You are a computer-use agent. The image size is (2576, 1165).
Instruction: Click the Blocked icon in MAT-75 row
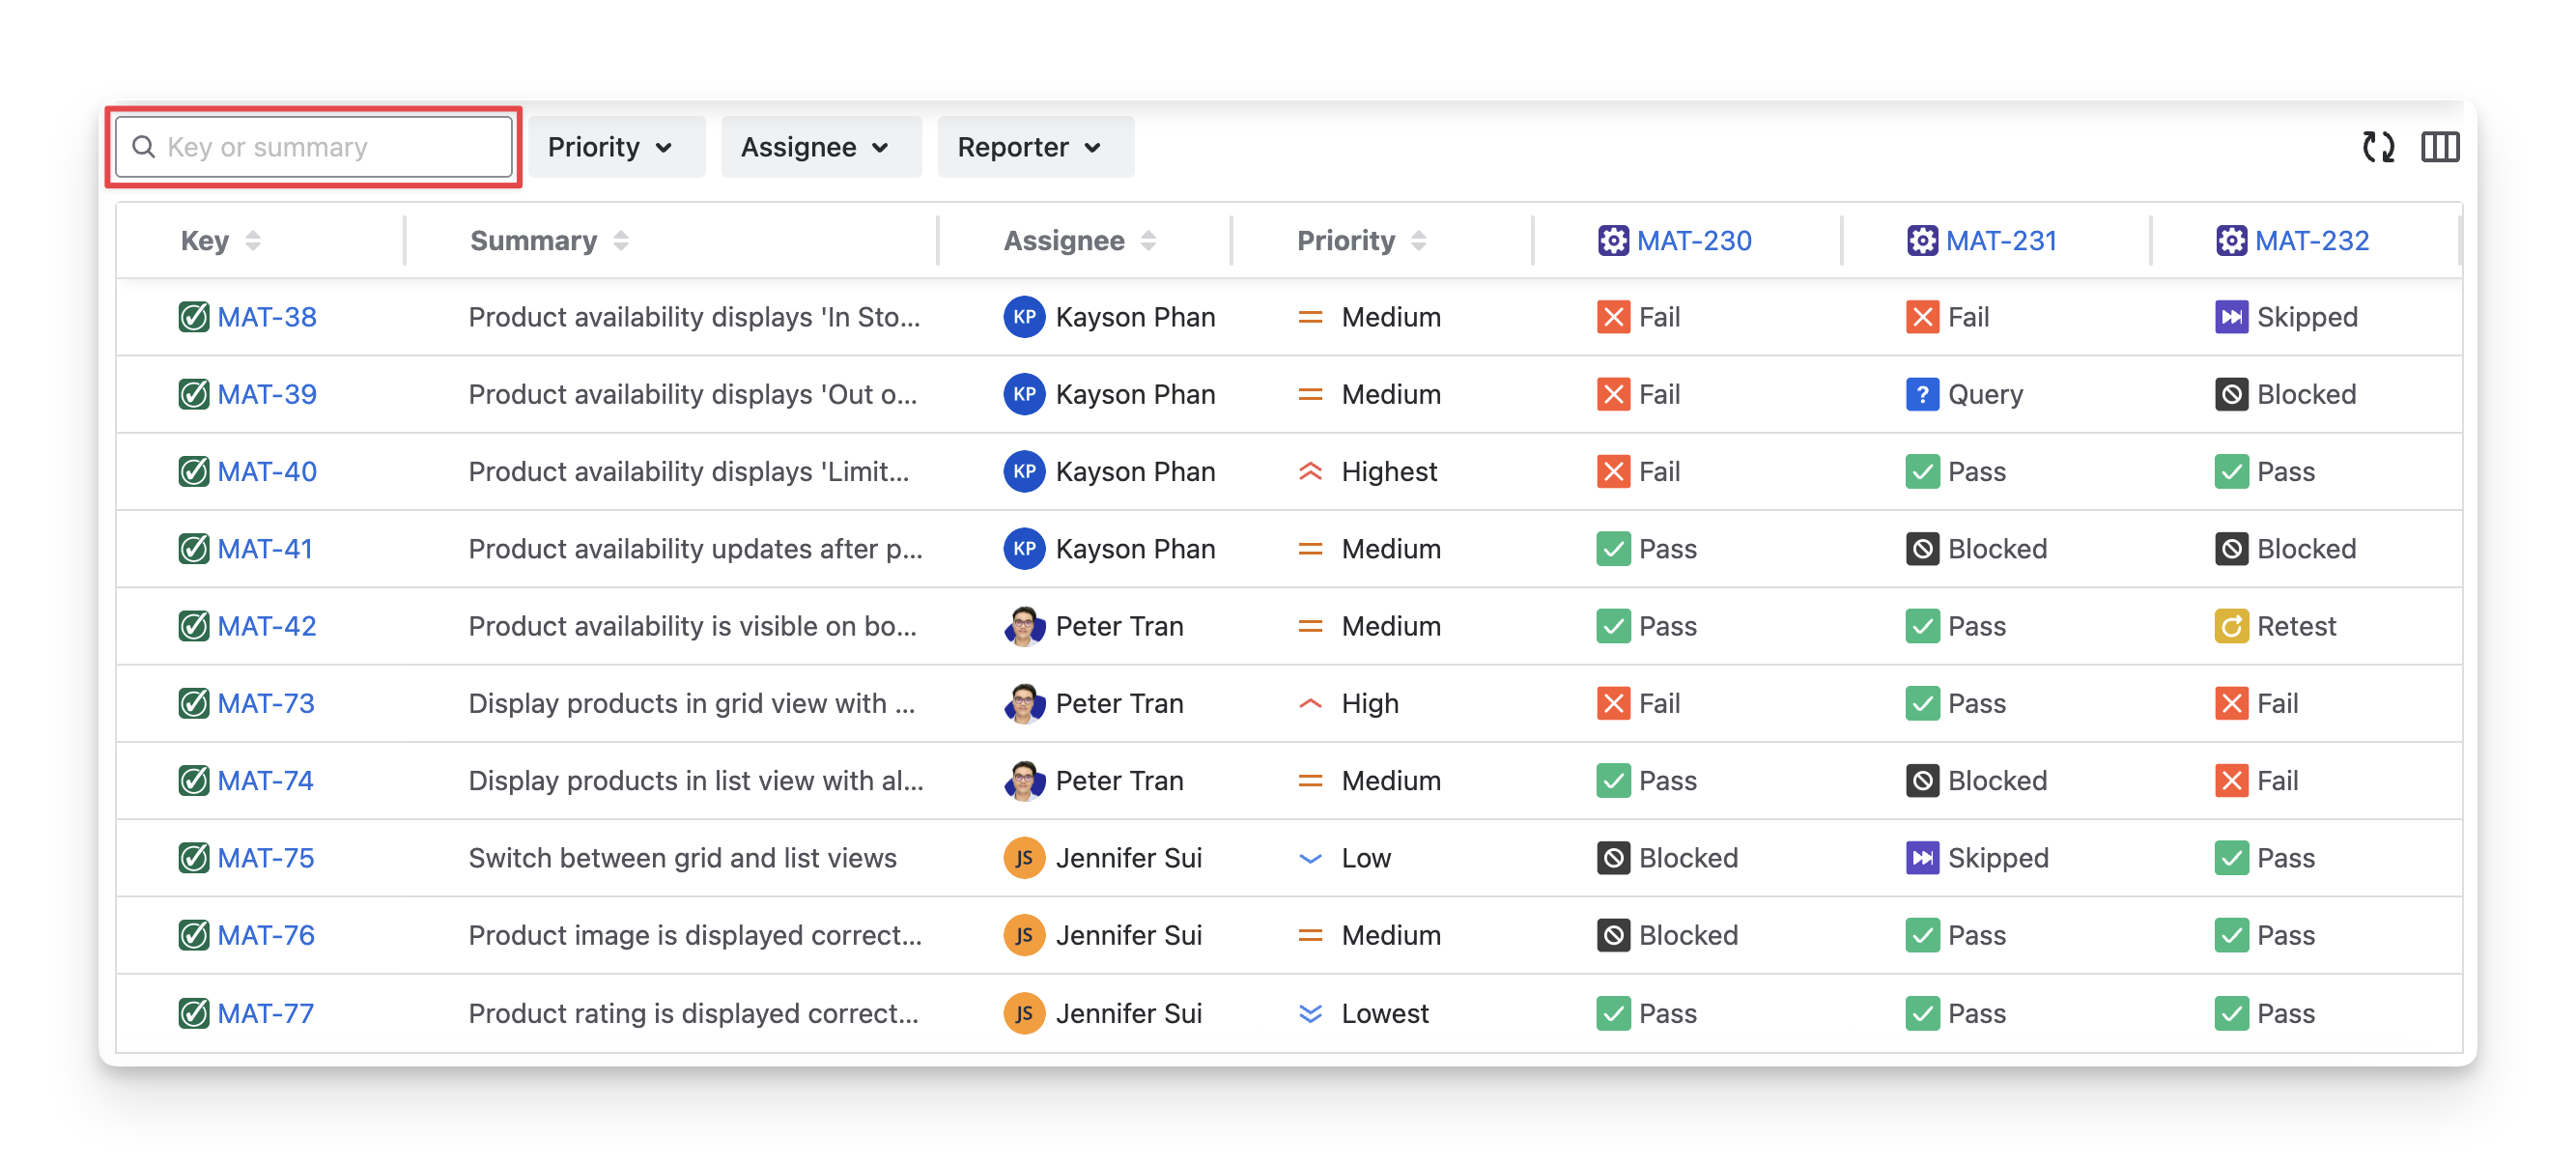coord(1612,858)
